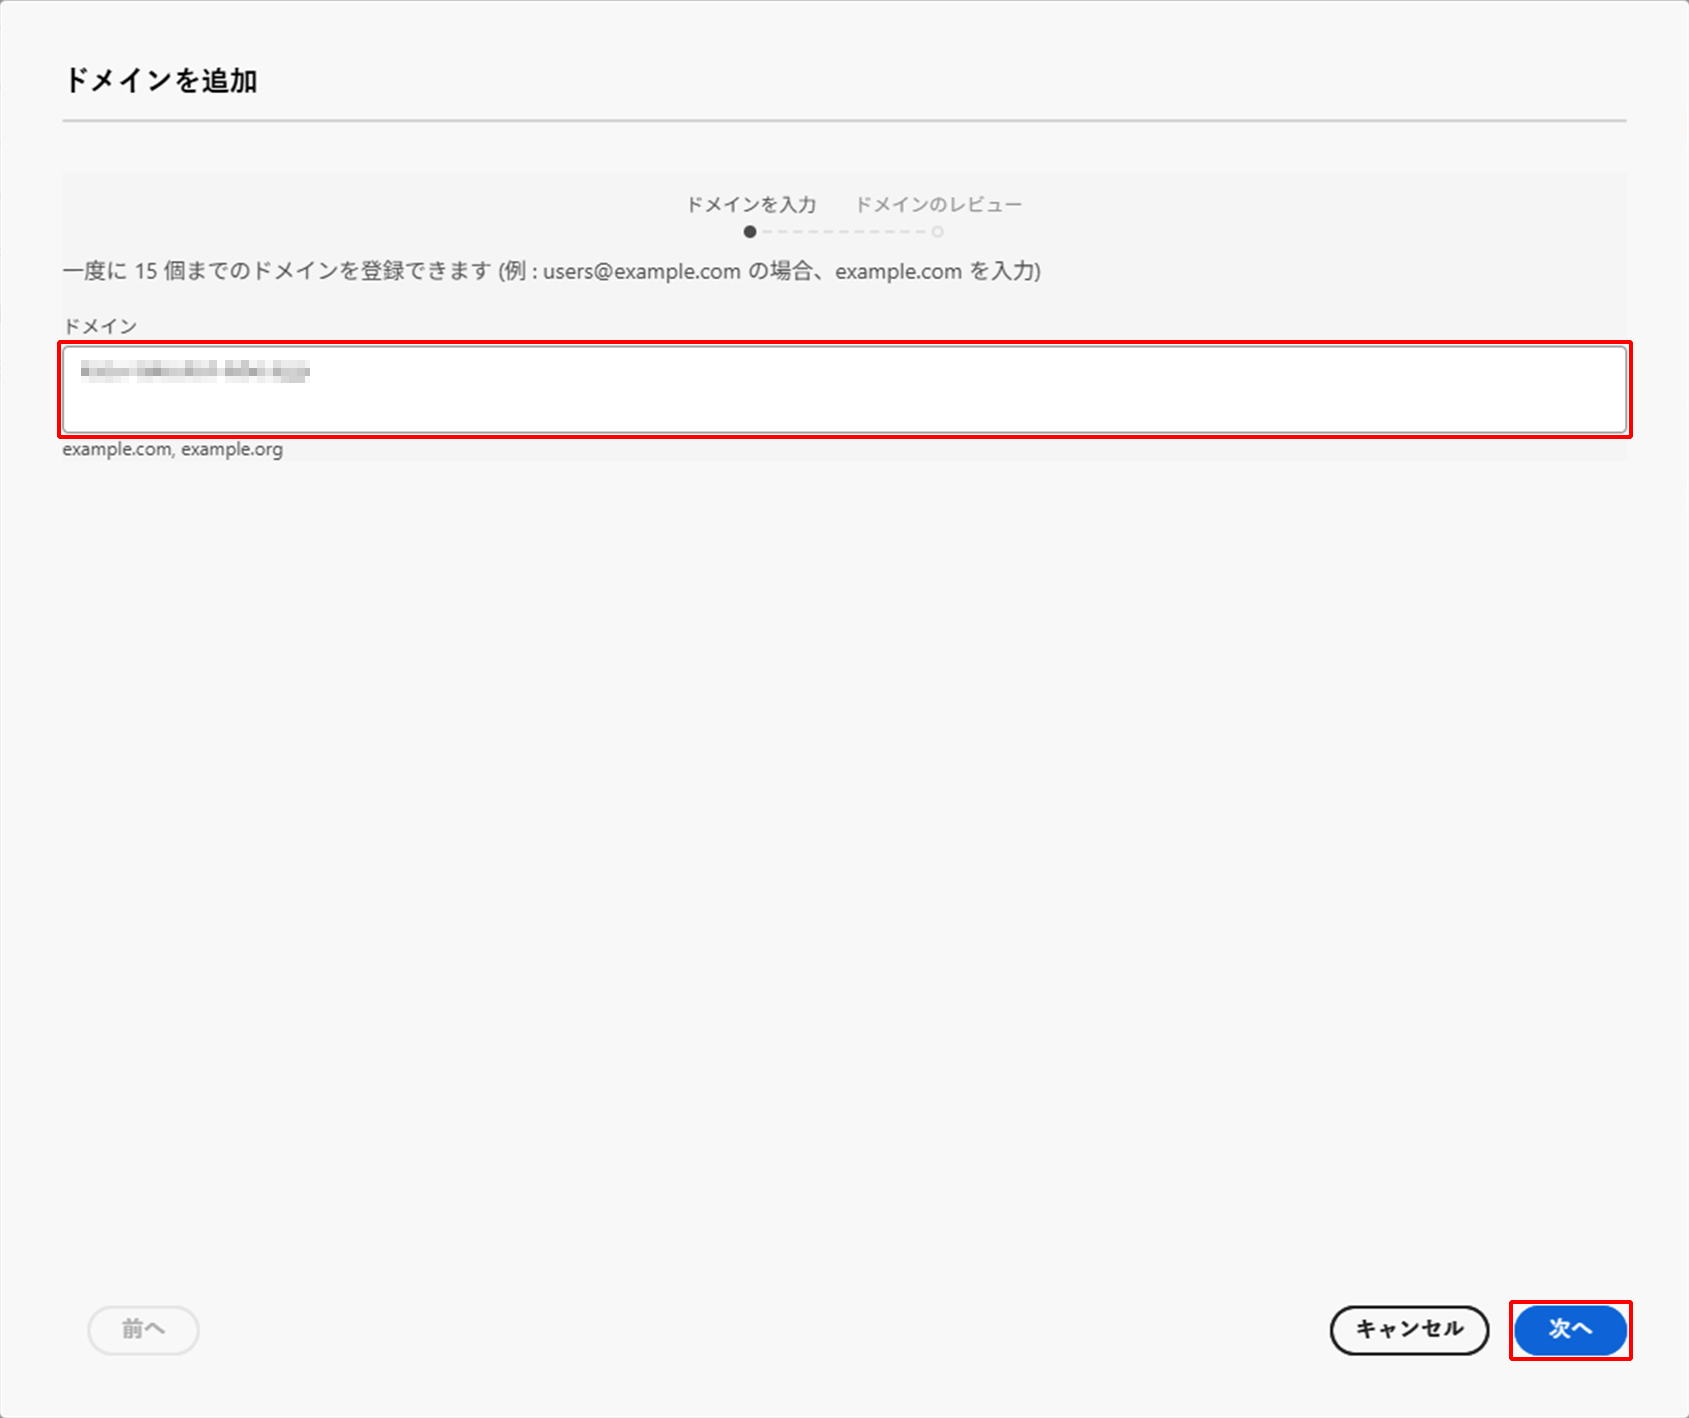This screenshot has width=1689, height=1418.
Task: Click the hollow review step indicator circle
Action: [x=937, y=232]
